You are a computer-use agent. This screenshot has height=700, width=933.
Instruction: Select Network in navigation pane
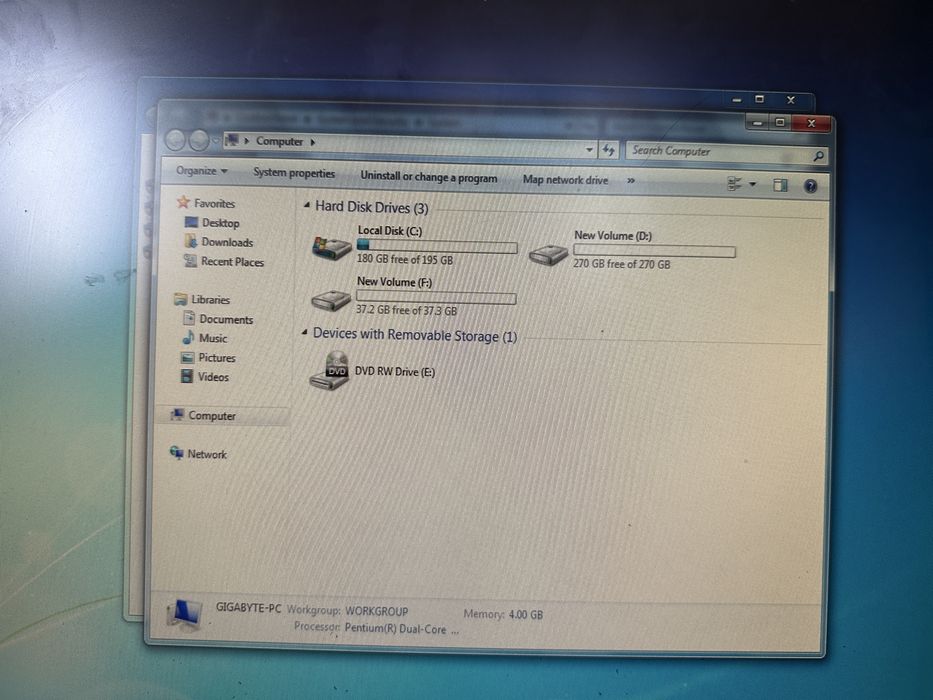(x=207, y=454)
